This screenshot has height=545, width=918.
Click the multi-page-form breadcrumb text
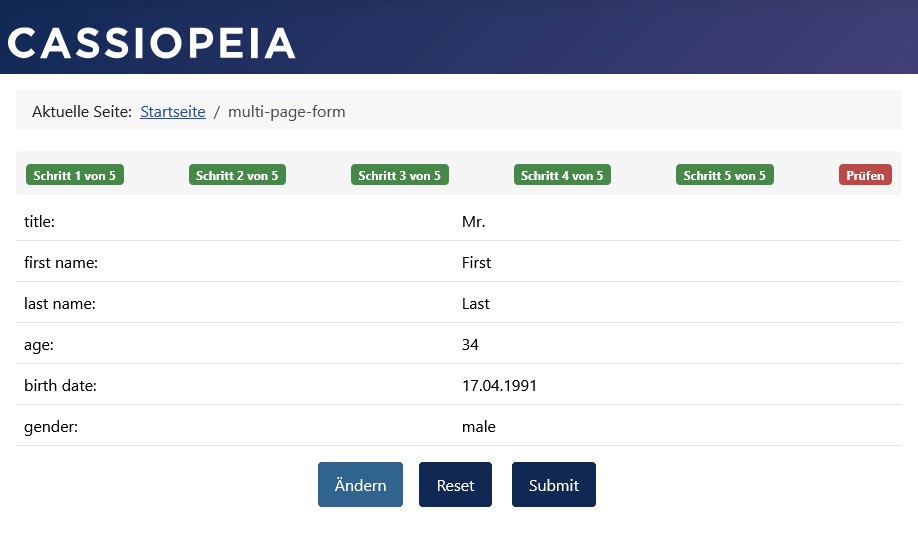click(x=286, y=112)
